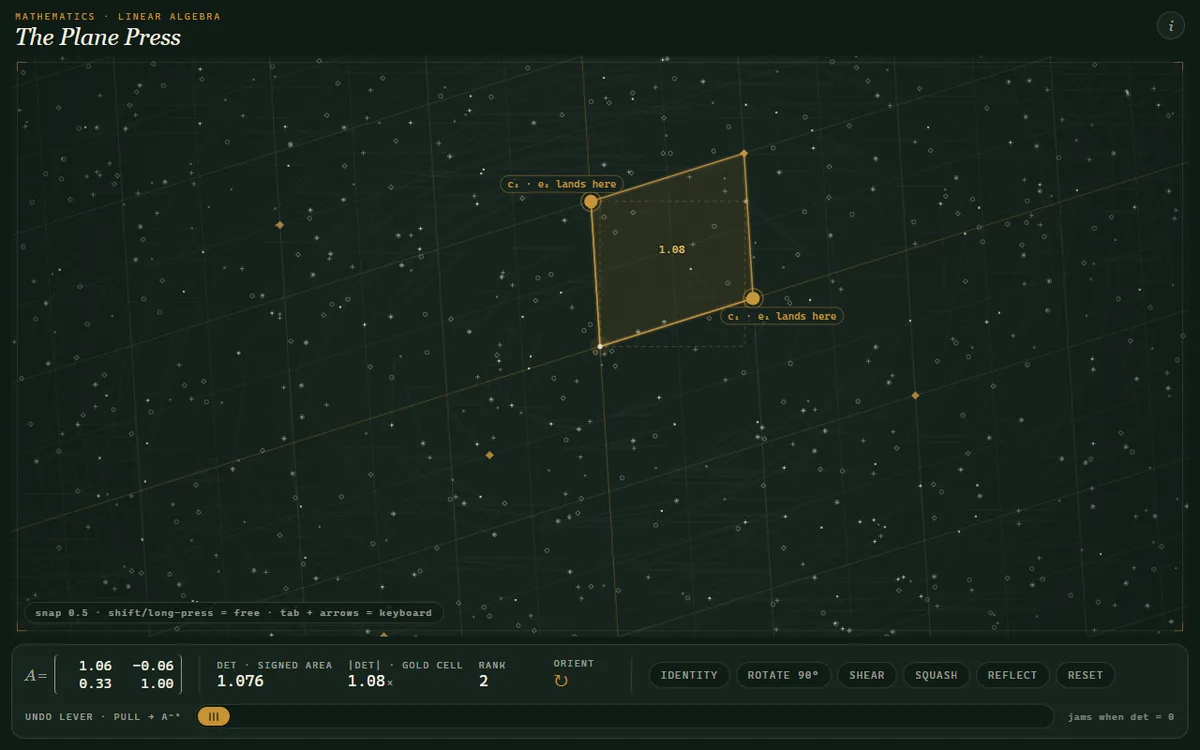Click the ORIENT label
The image size is (1200, 750).
click(x=574, y=663)
